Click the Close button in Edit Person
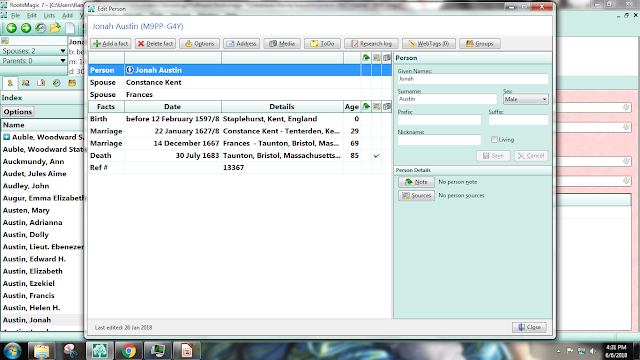640x360 pixels. (529, 327)
